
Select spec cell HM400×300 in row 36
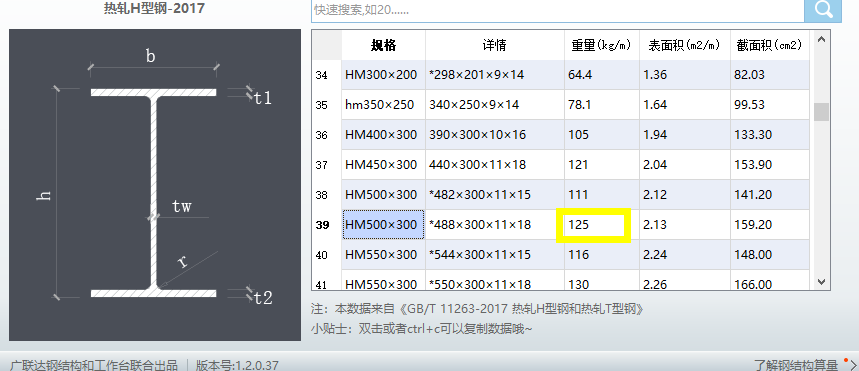click(383, 135)
